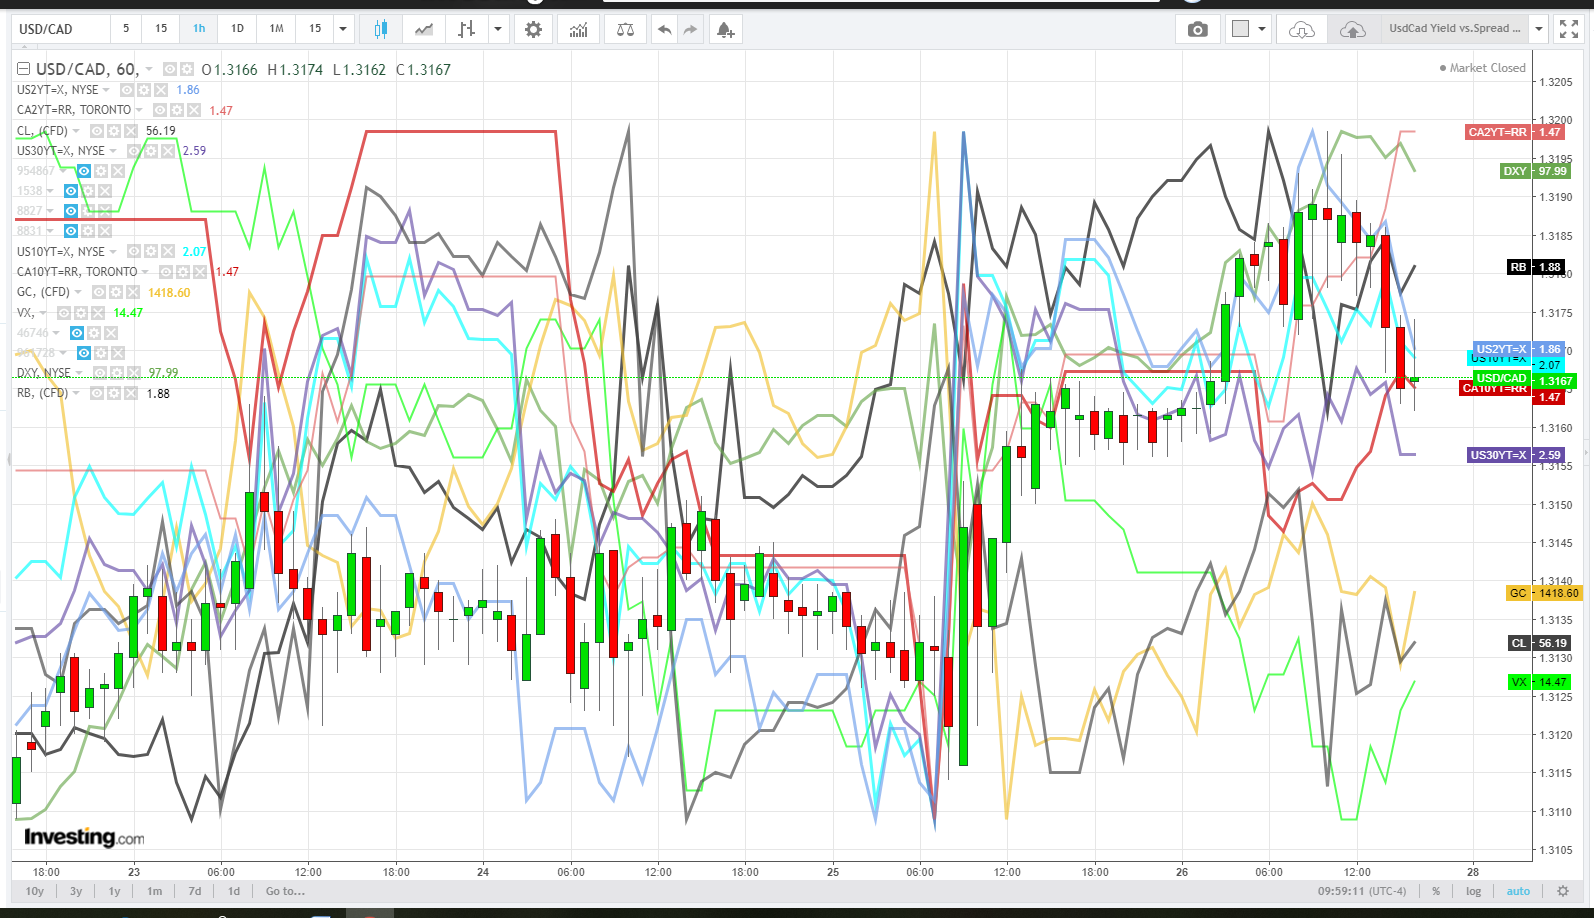Expand CA10YT=RR, TORONTO legend dropdown
The width and height of the screenshot is (1594, 918).
point(145,272)
